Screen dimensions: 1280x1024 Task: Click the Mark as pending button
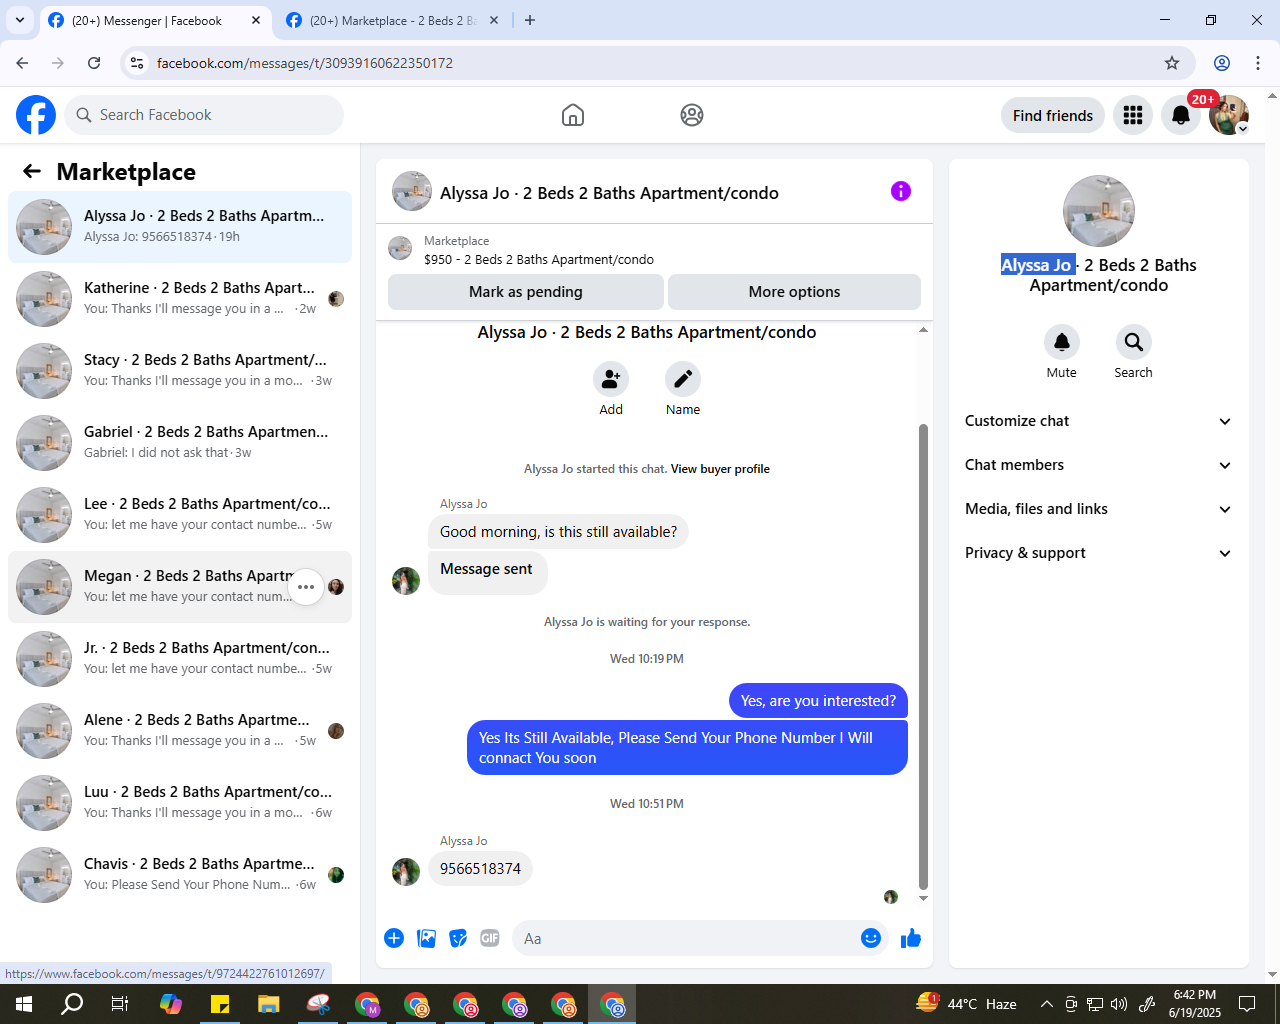526,292
